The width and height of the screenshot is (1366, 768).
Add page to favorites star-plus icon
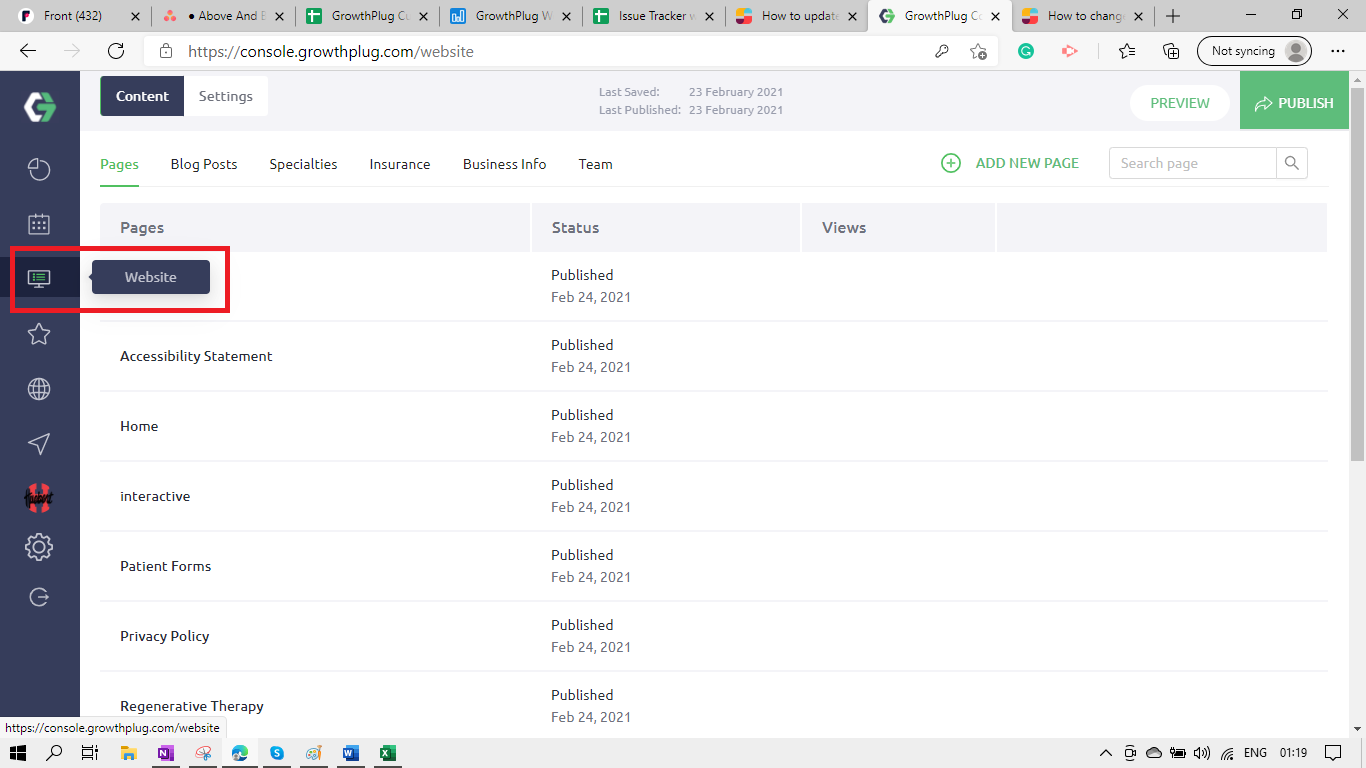pos(978,51)
